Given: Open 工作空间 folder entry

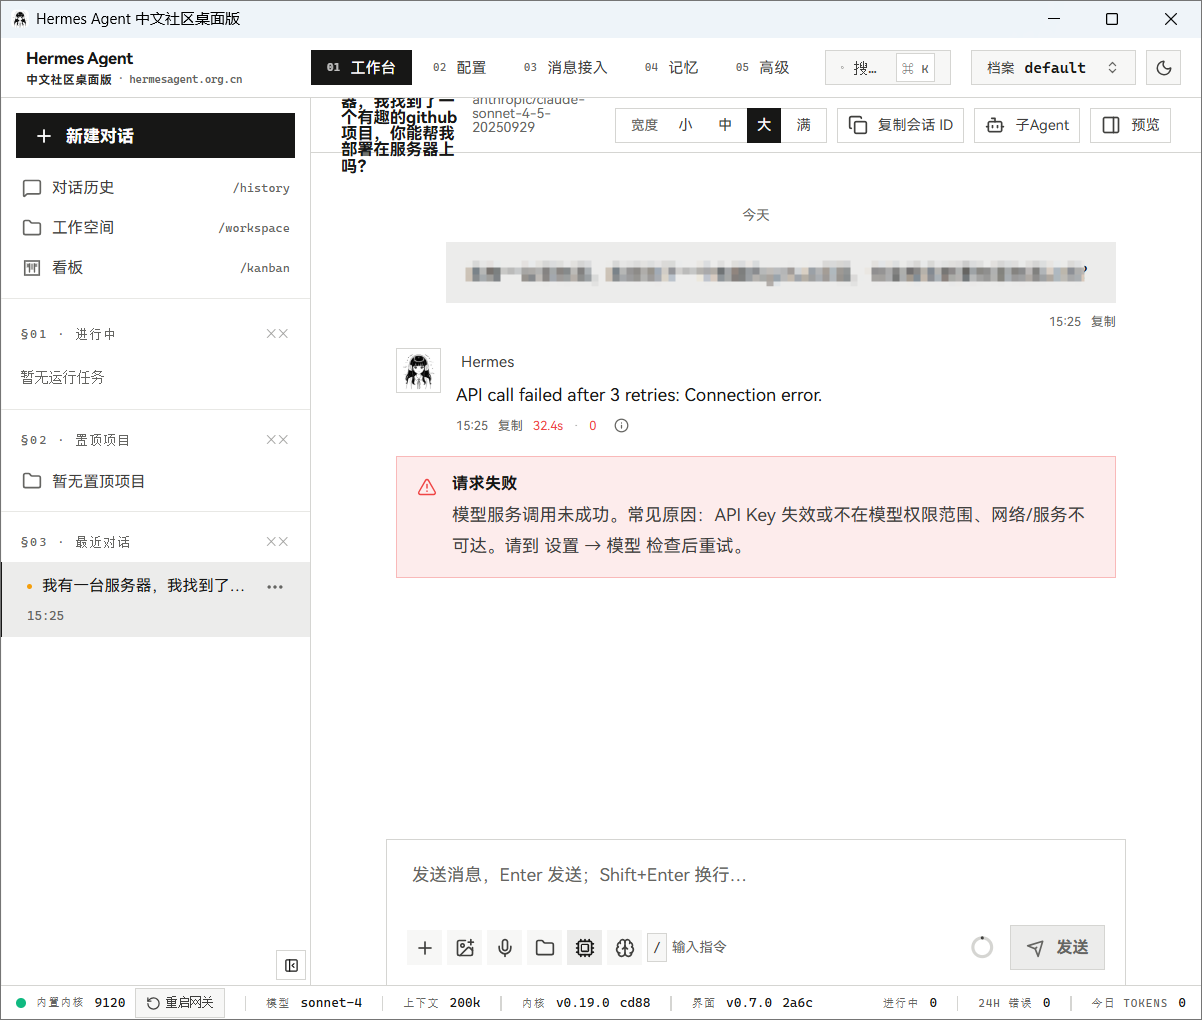Looking at the screenshot, I should pyautogui.click(x=155, y=228).
